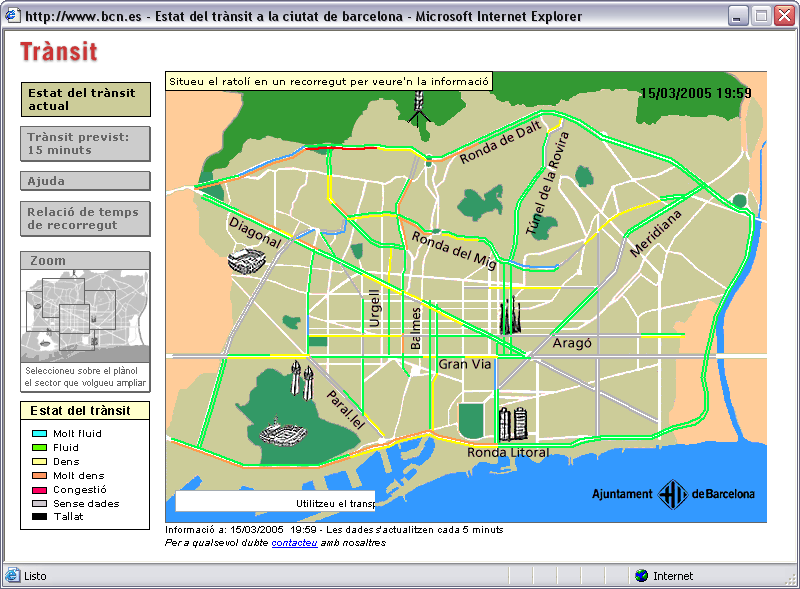Screen dimensions: 800x589
Task: Click the Zoom minimap thumbnail
Action: tap(85, 316)
